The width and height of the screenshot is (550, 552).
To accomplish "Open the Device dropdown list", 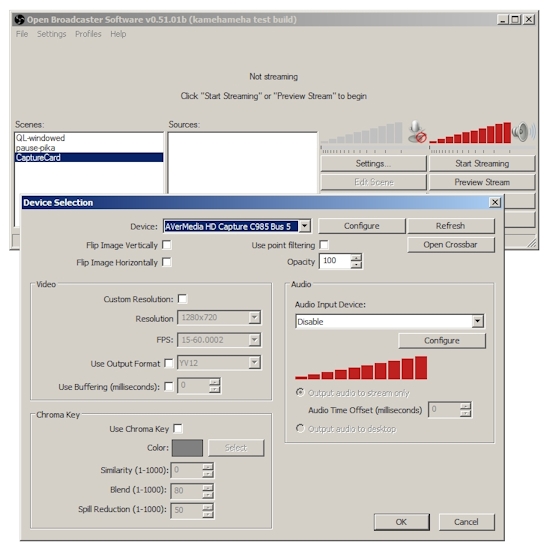I will 305,226.
